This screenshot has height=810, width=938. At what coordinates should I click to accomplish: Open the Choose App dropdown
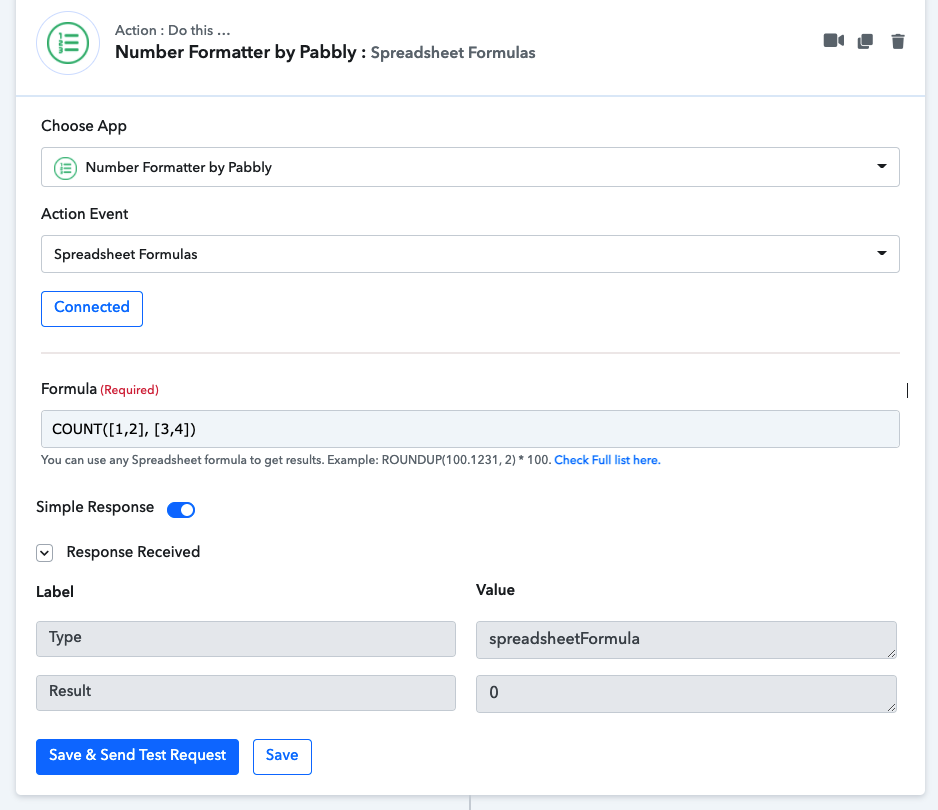click(470, 167)
